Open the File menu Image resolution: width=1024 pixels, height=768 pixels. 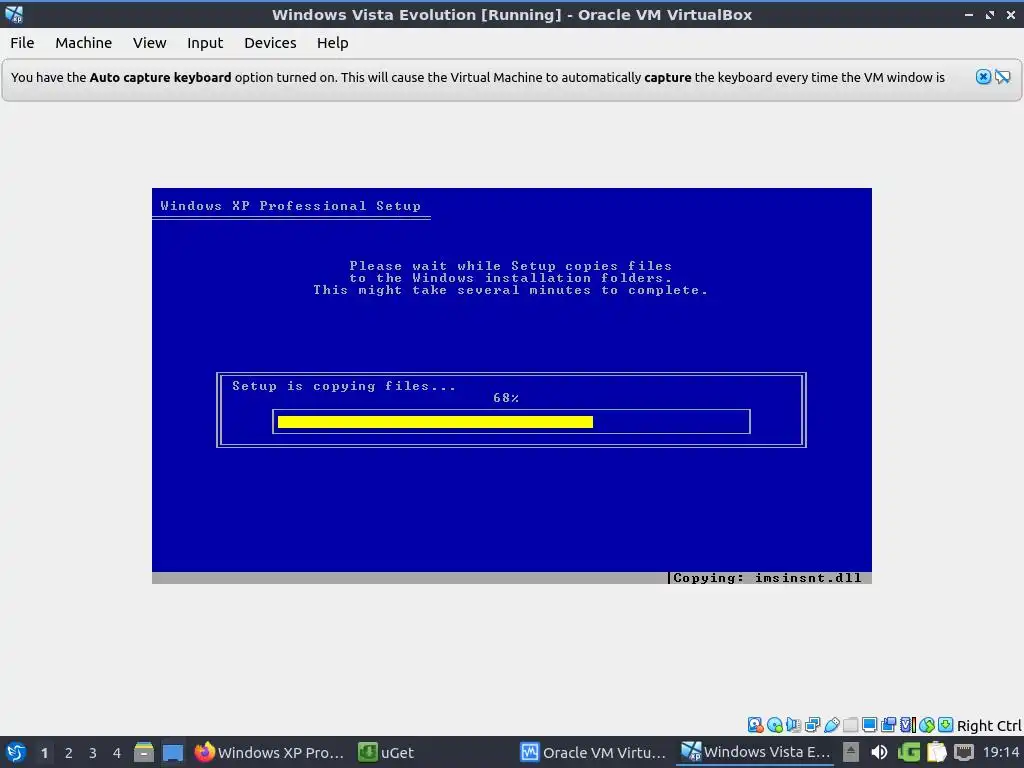(22, 43)
